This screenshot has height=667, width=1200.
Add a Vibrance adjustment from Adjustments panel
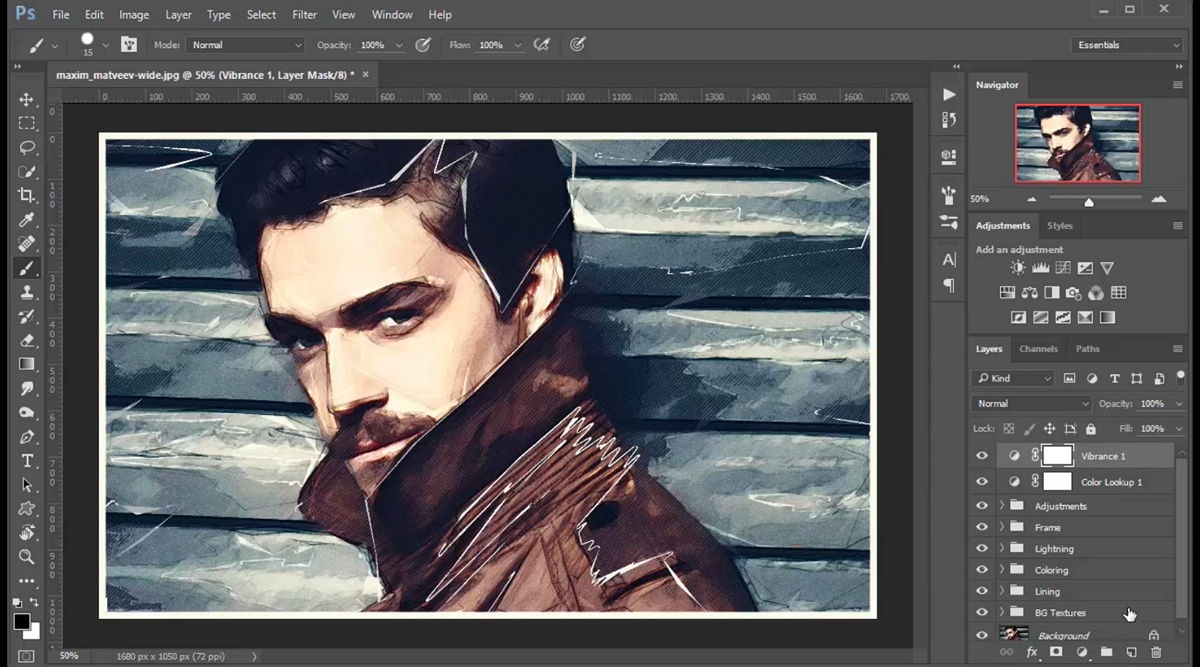click(x=1107, y=268)
